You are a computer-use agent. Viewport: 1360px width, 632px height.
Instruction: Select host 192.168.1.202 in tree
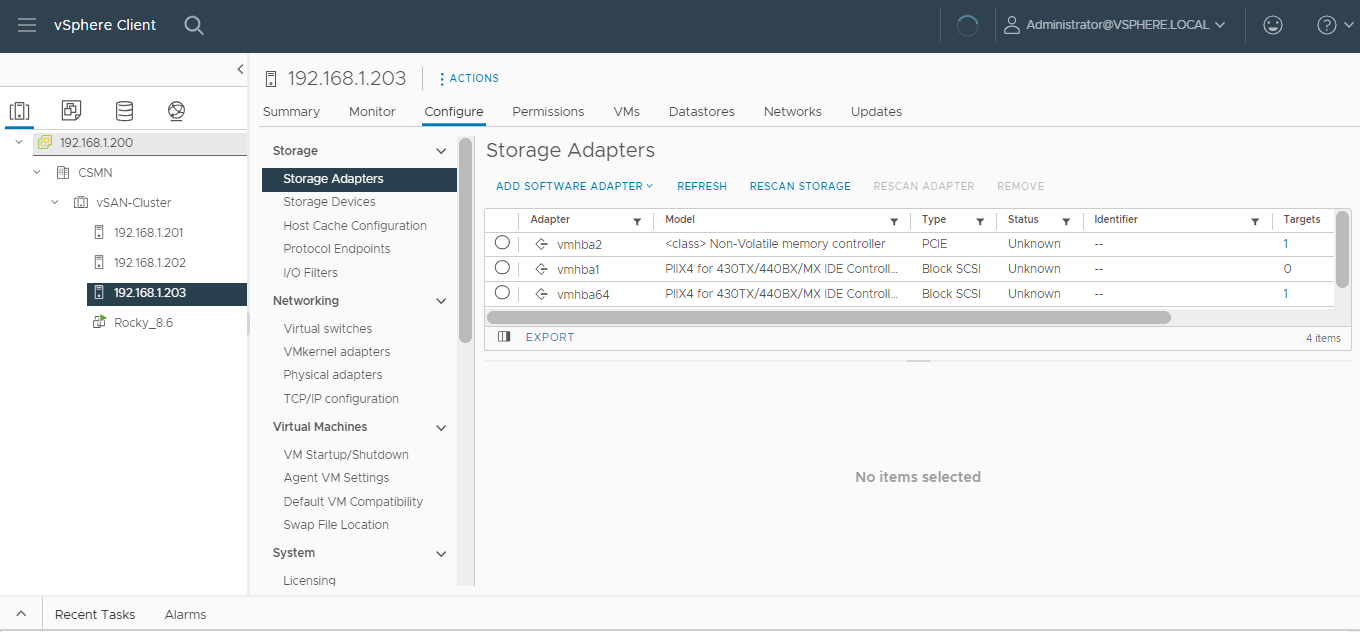[148, 263]
